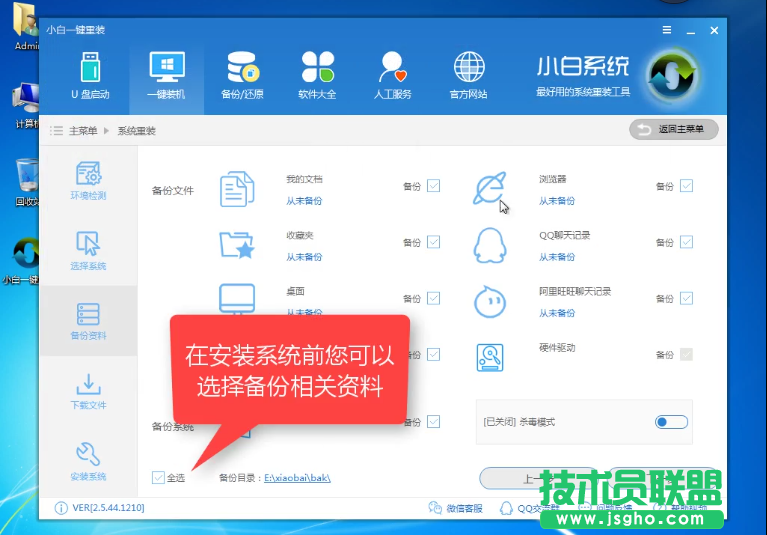This screenshot has width=767, height=535.
Task: Click the 阿里旺旺 chat icon
Action: pyautogui.click(x=490, y=302)
